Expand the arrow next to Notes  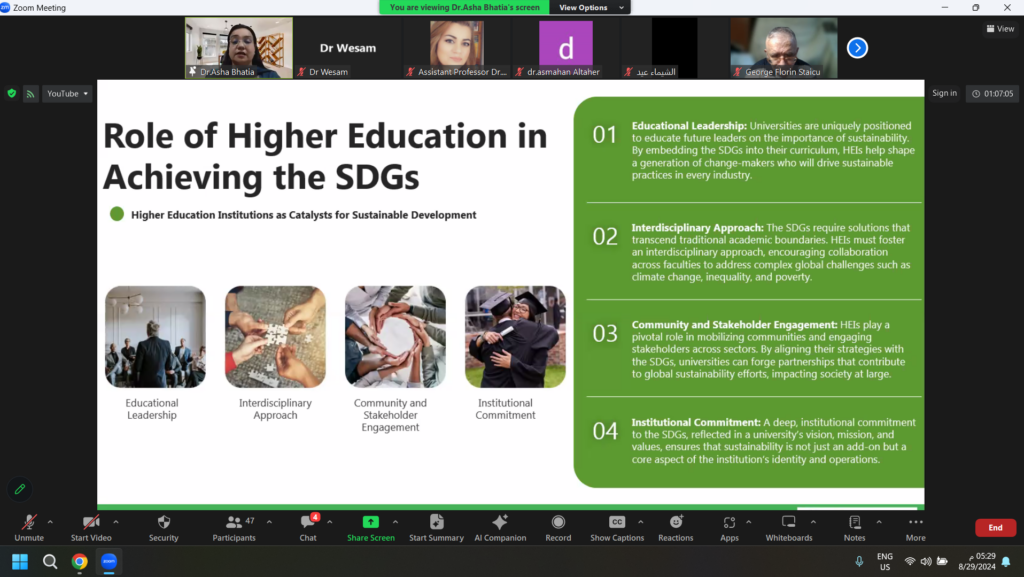click(879, 522)
